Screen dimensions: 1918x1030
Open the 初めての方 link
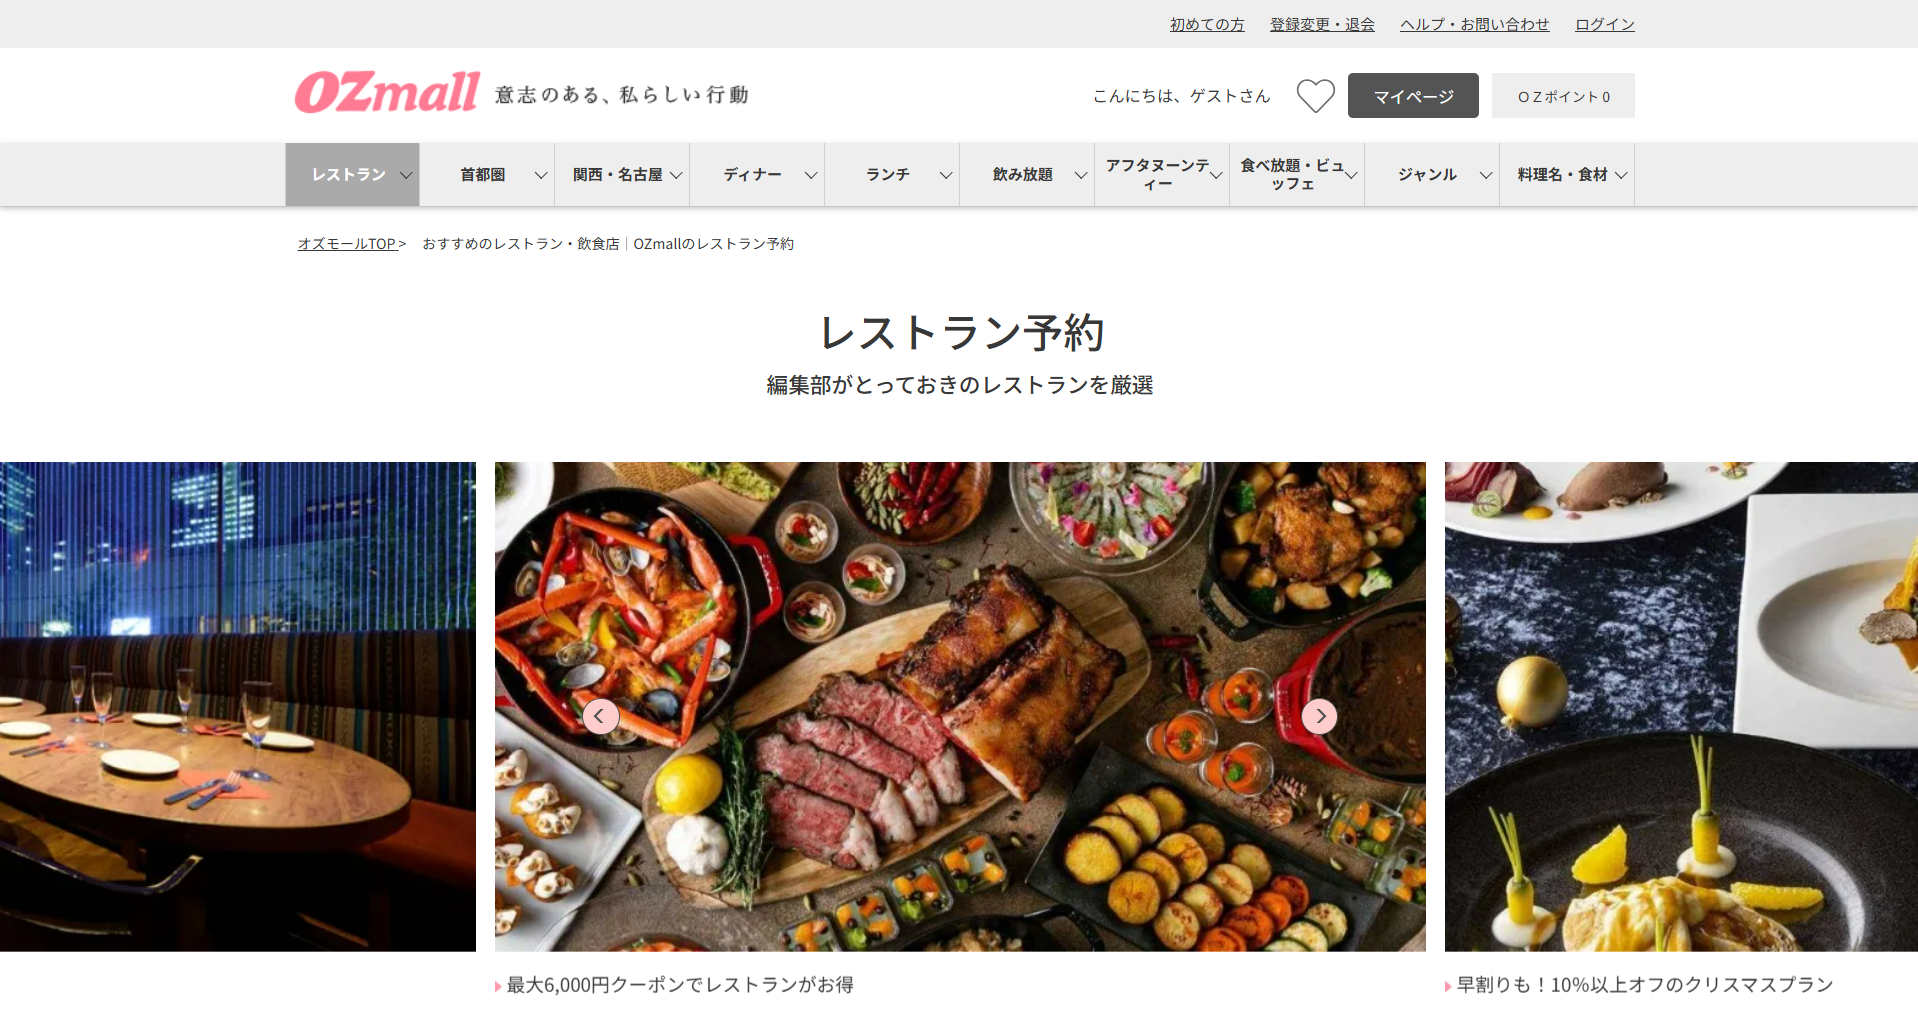click(1207, 24)
